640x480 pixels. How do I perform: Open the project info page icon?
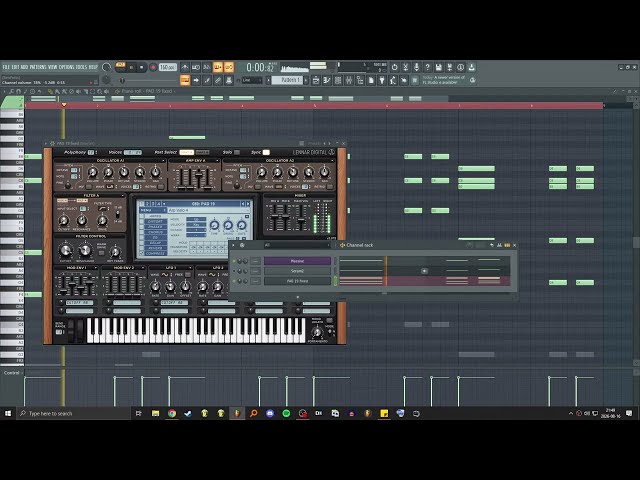click(371, 80)
